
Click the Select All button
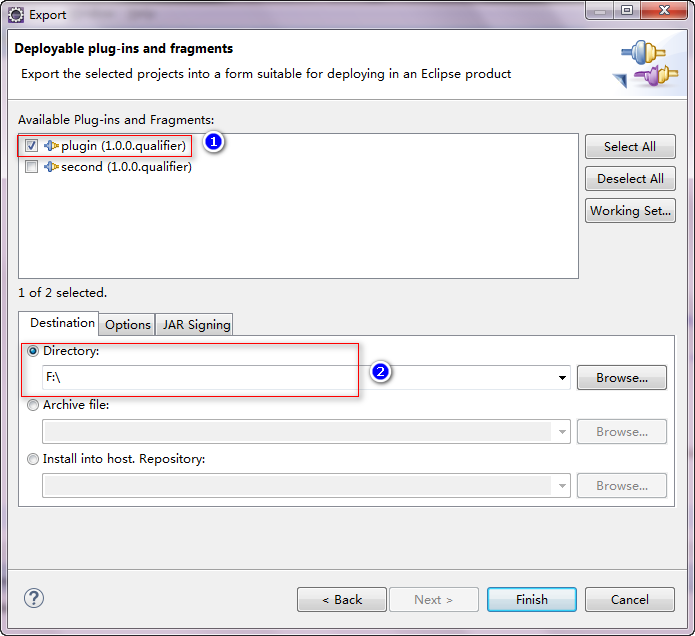pos(630,147)
